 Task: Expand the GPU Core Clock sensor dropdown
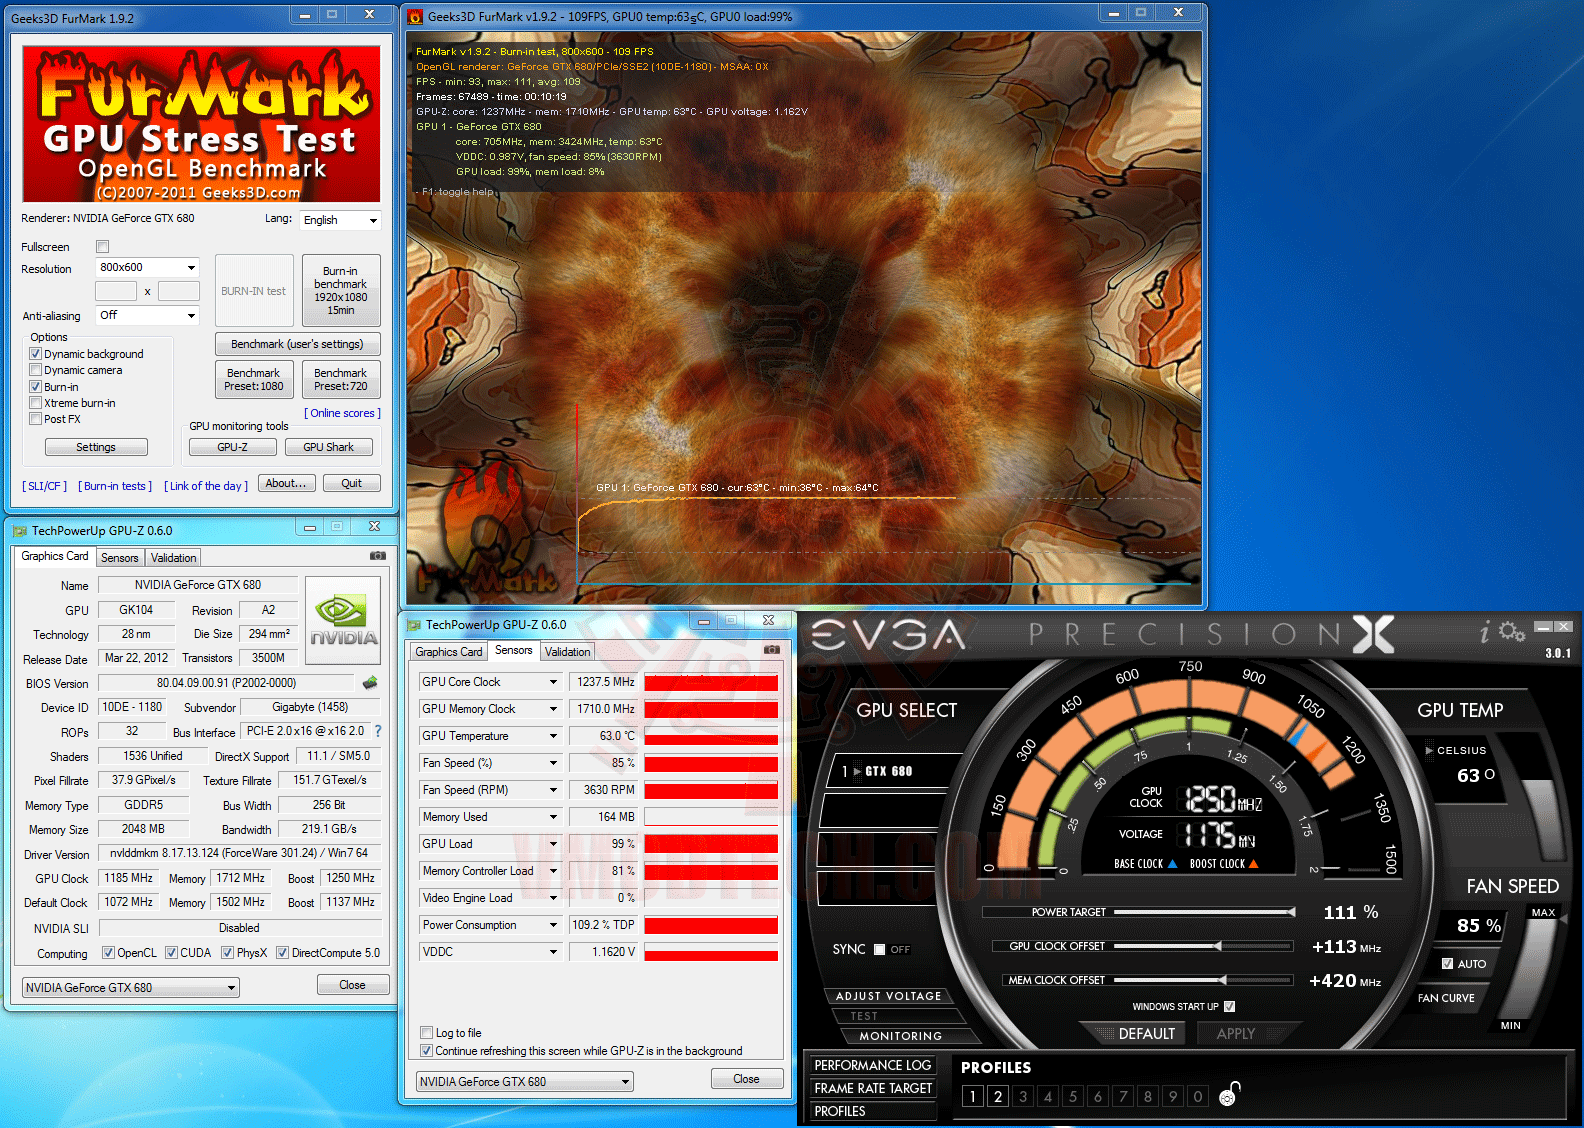pos(553,682)
